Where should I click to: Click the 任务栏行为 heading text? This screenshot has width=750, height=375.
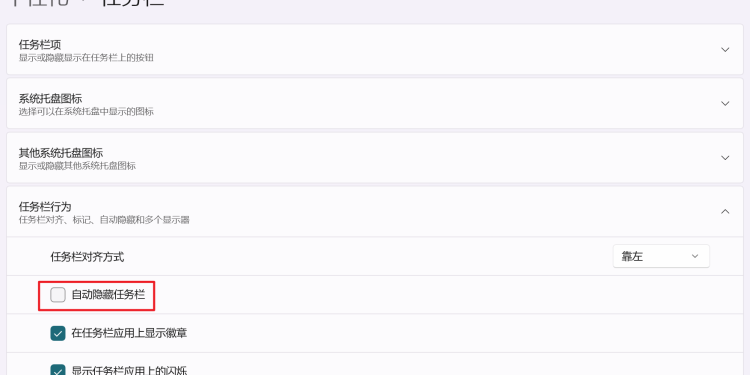(45, 207)
